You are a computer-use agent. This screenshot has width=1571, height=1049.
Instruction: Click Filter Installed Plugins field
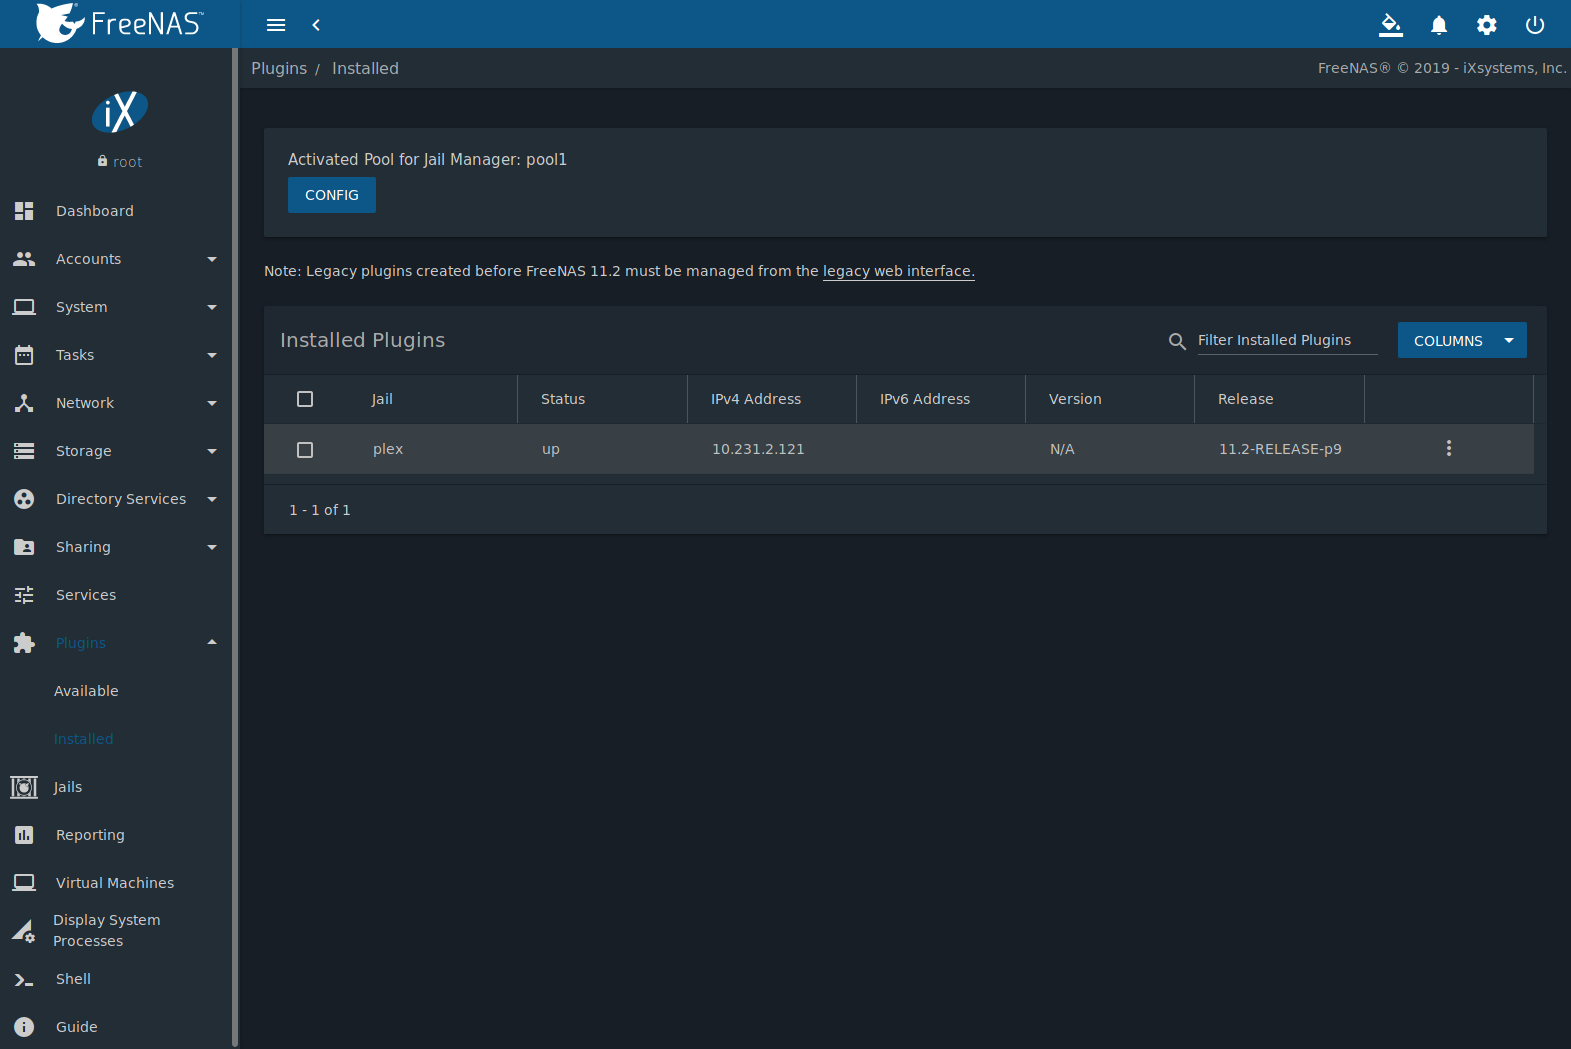coord(1287,340)
